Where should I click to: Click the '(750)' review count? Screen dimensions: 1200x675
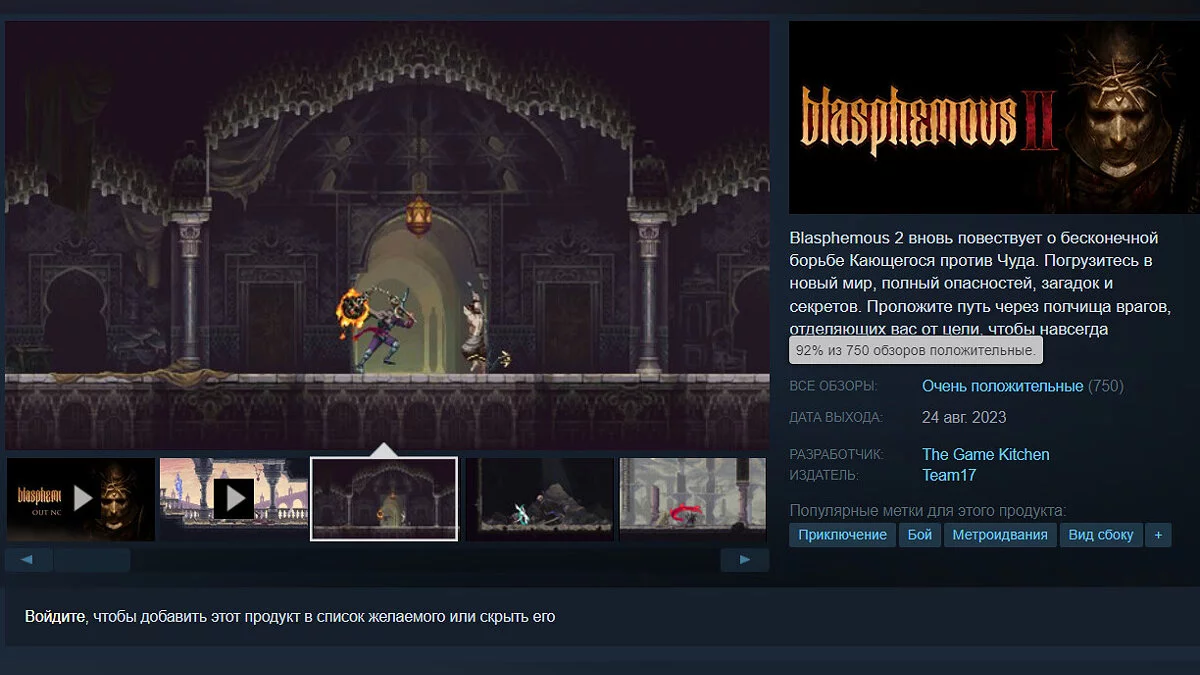[1105, 386]
